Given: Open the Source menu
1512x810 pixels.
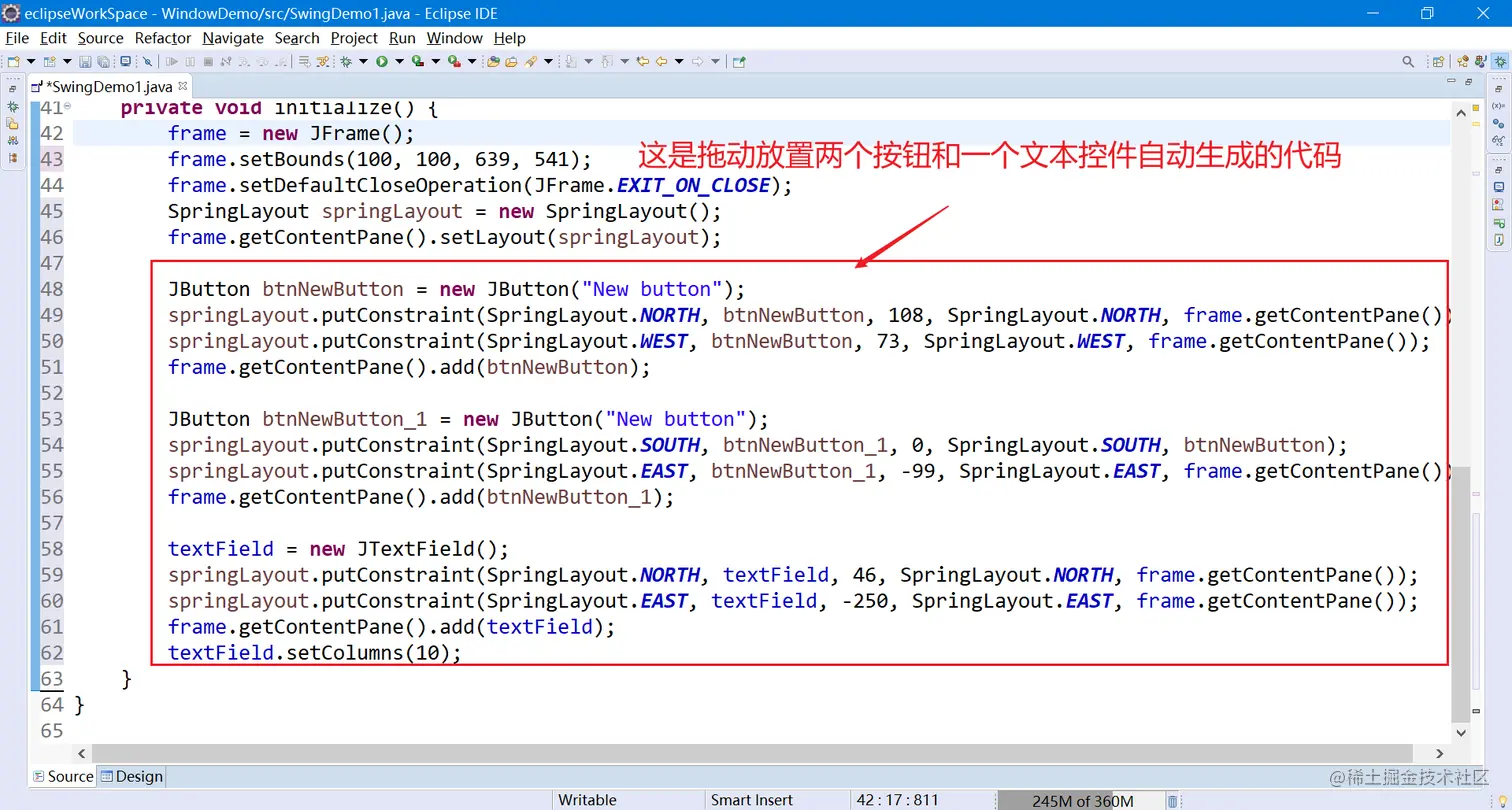Looking at the screenshot, I should (x=101, y=38).
